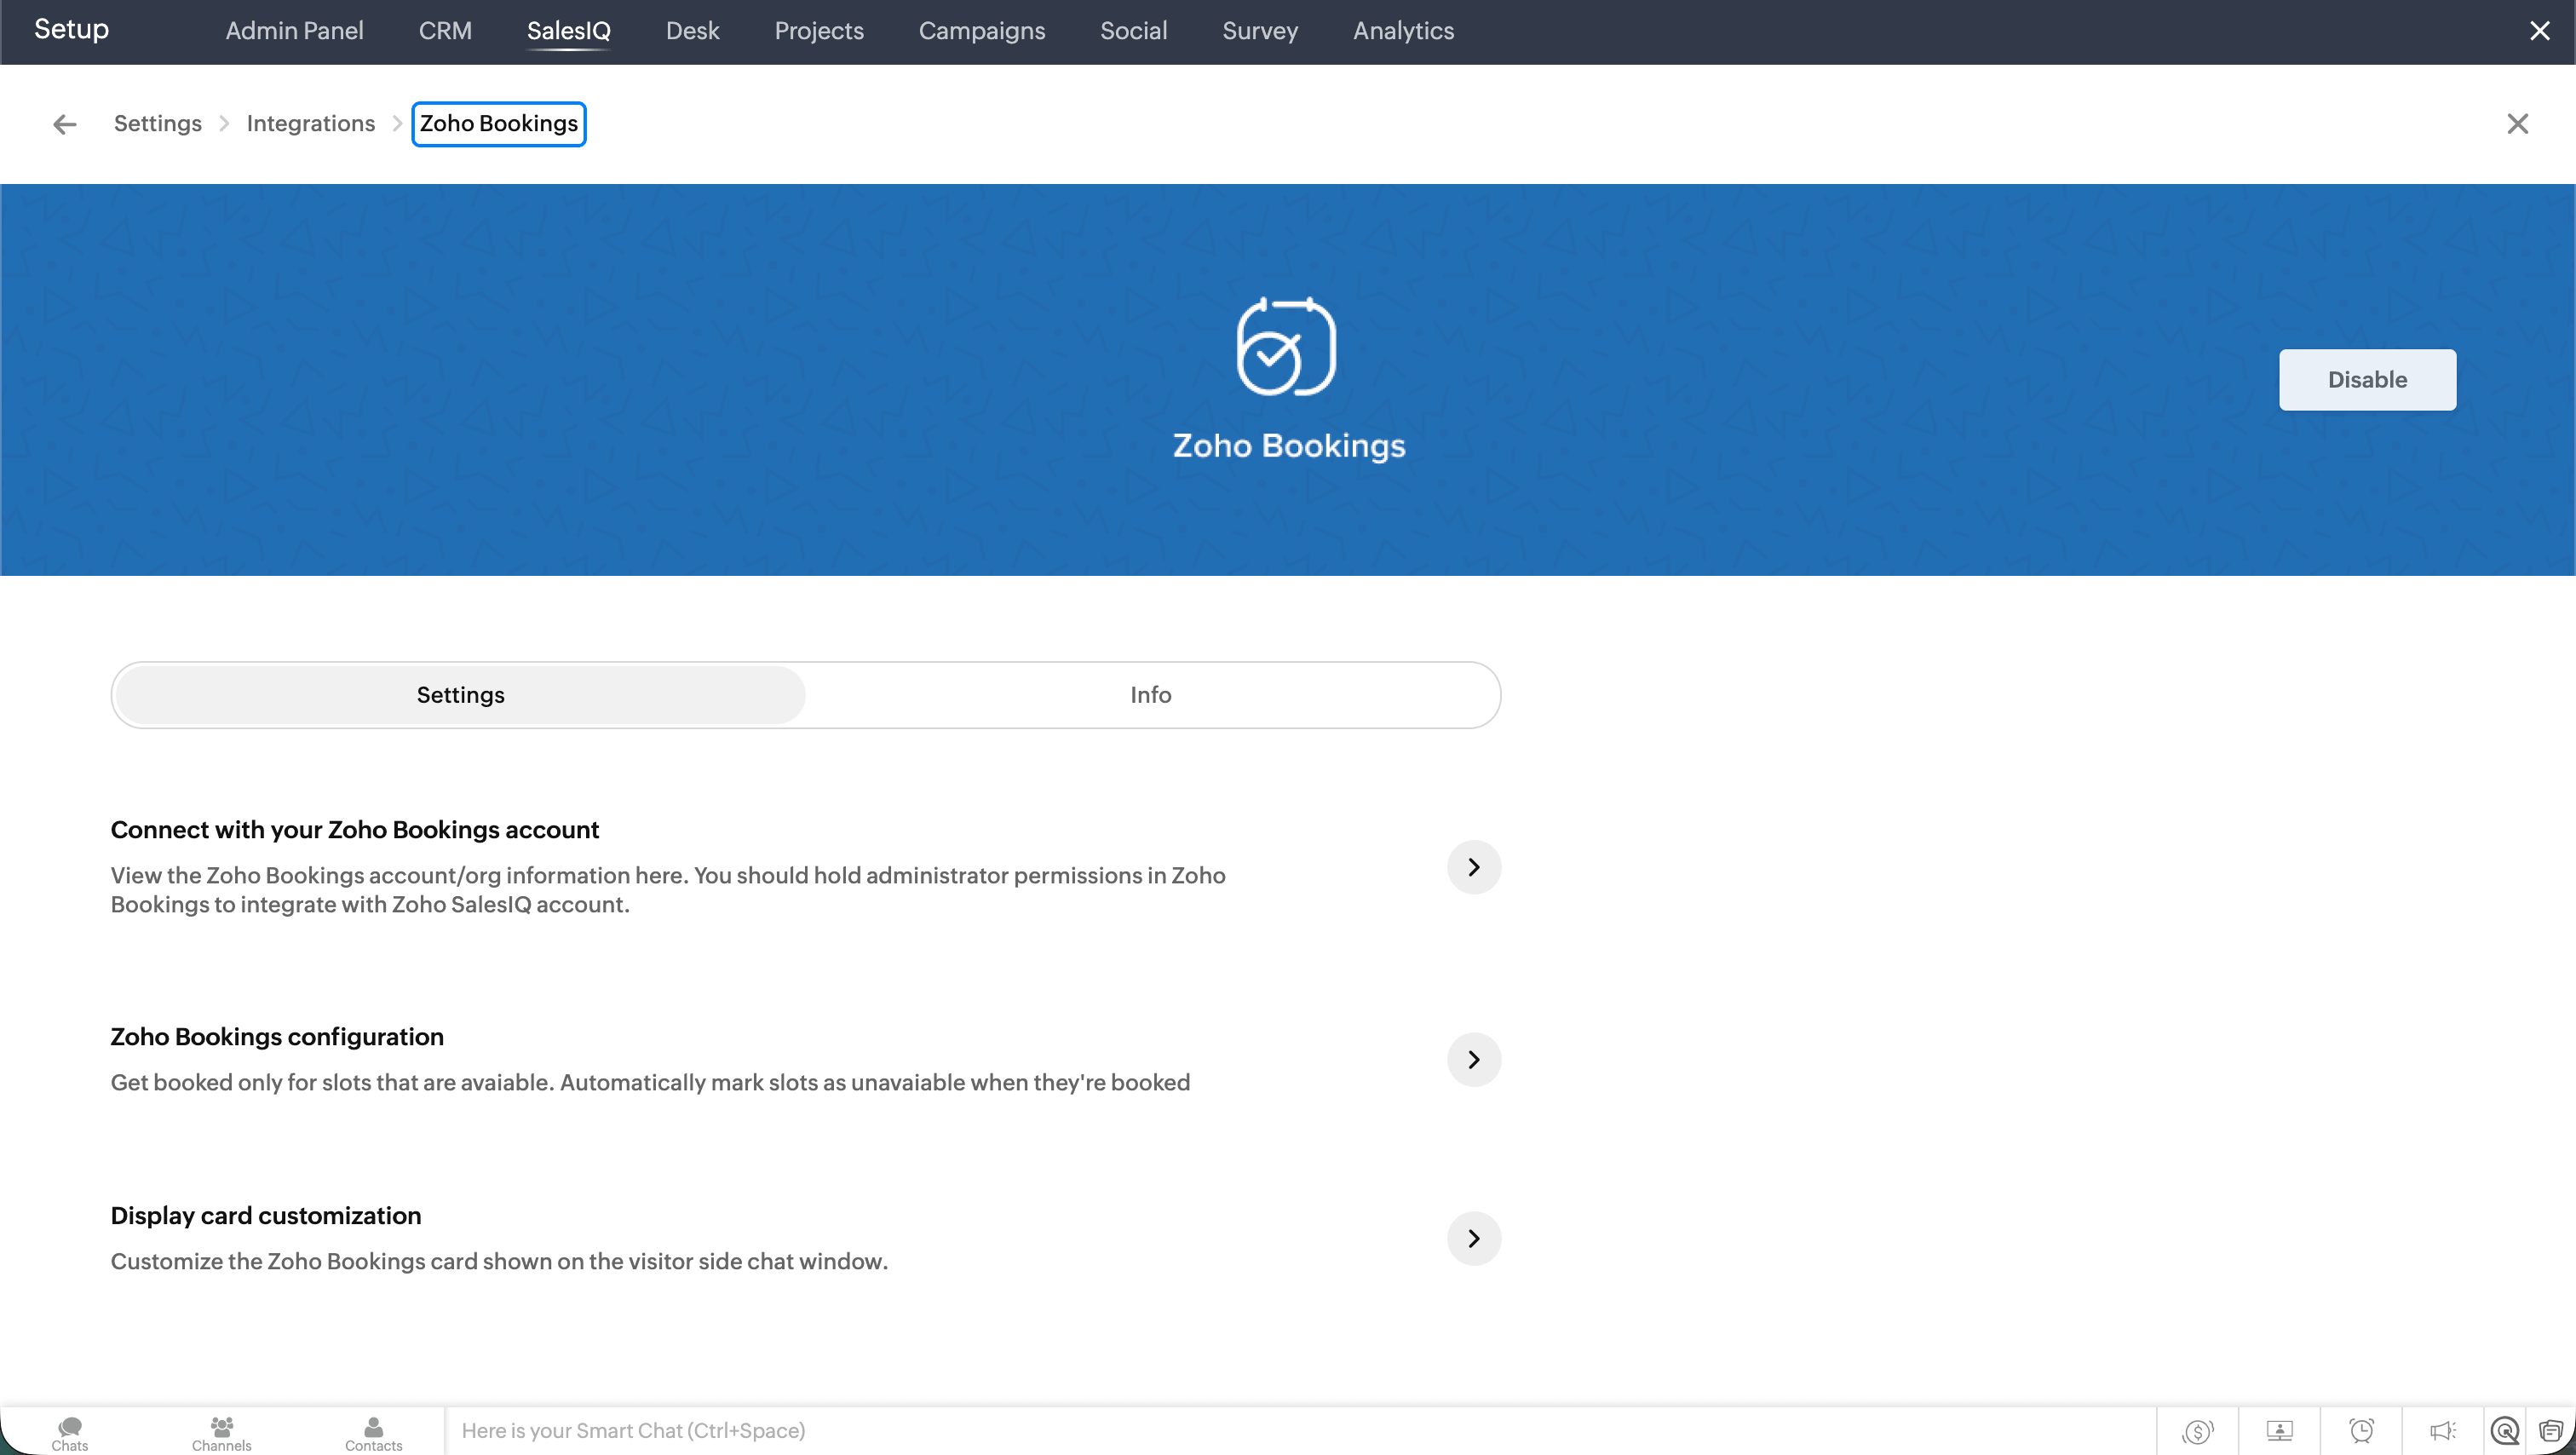The height and width of the screenshot is (1455, 2576).
Task: Open Channels in bottom bar
Action: point(222,1433)
